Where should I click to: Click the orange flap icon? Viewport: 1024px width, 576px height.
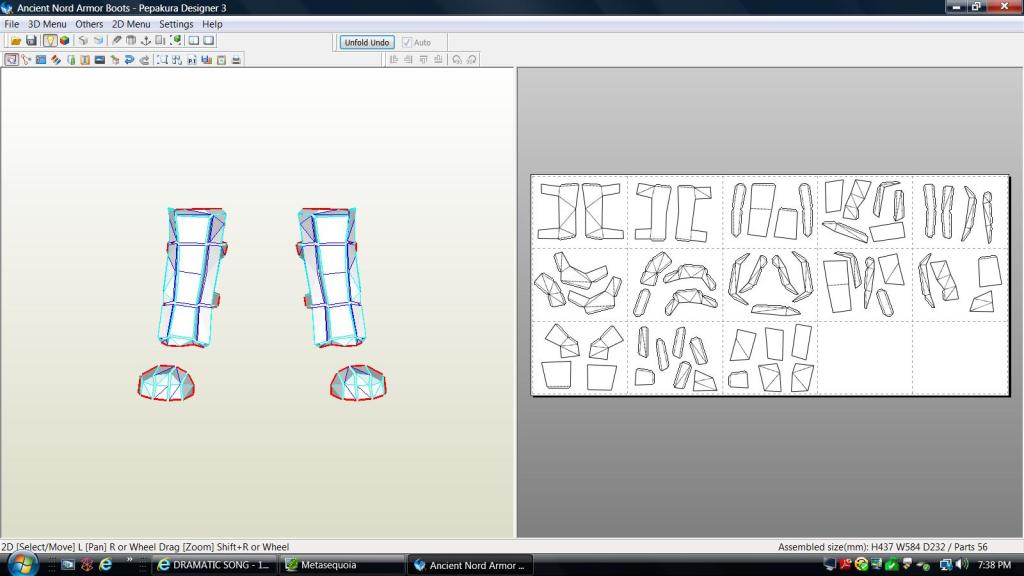[85, 59]
